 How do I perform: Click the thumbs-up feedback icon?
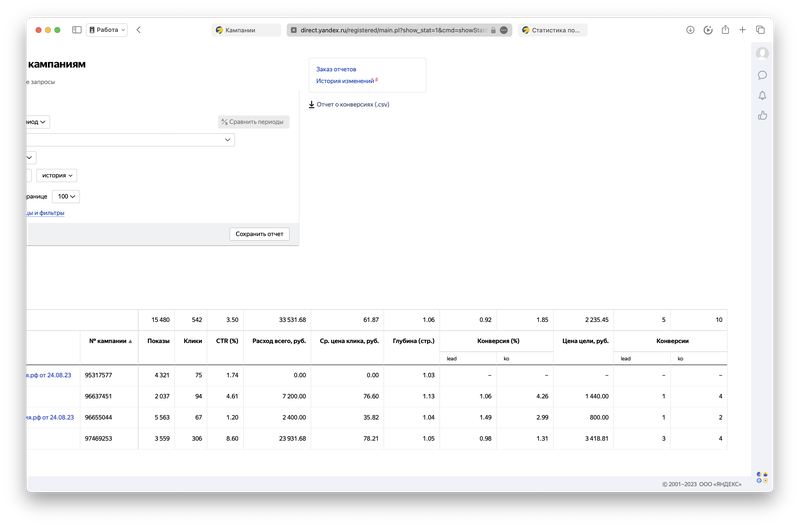(762, 116)
